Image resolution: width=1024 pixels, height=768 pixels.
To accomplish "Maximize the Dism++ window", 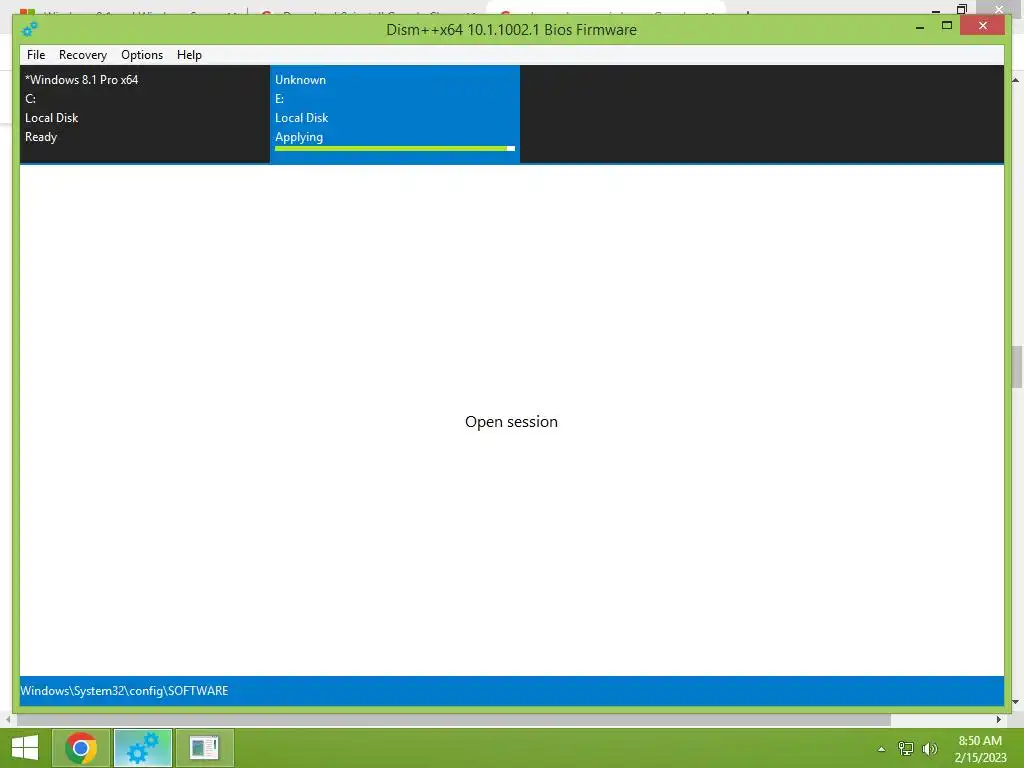I will pyautogui.click(x=947, y=26).
